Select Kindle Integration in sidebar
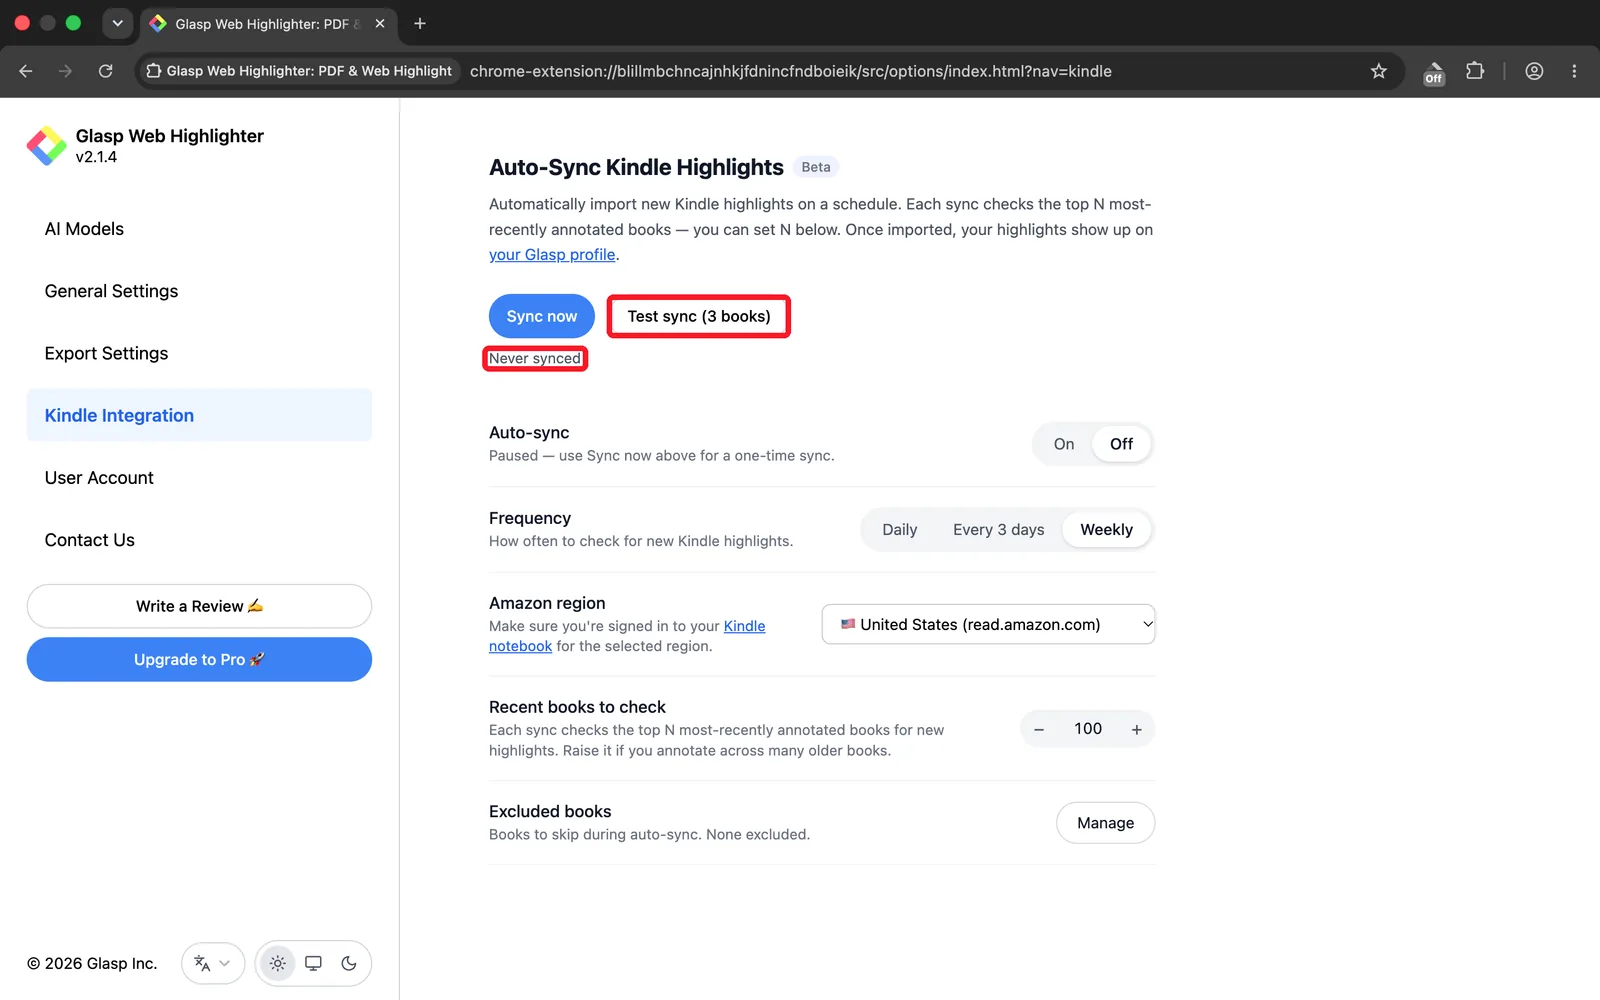The height and width of the screenshot is (1000, 1600). pos(199,415)
